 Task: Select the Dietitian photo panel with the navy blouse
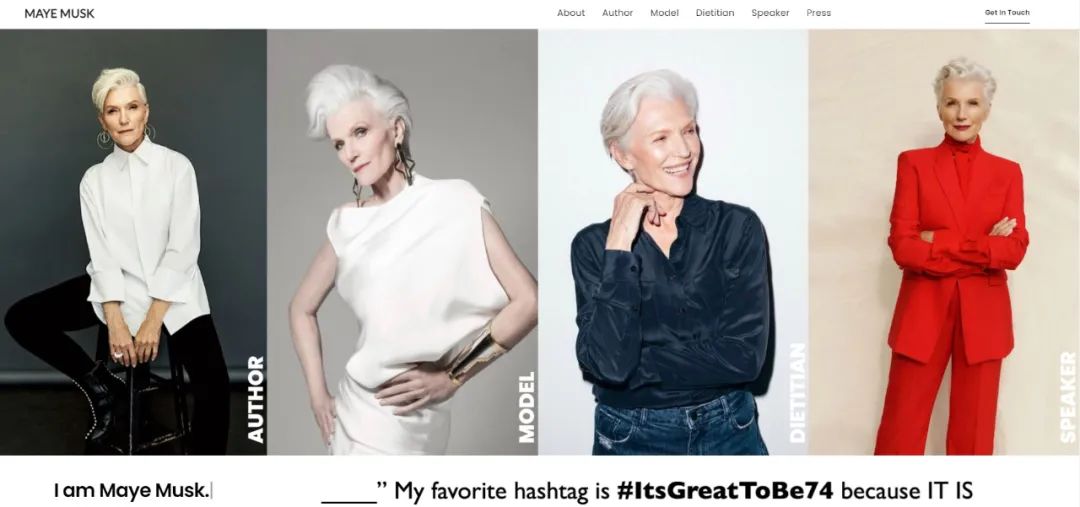(x=673, y=242)
